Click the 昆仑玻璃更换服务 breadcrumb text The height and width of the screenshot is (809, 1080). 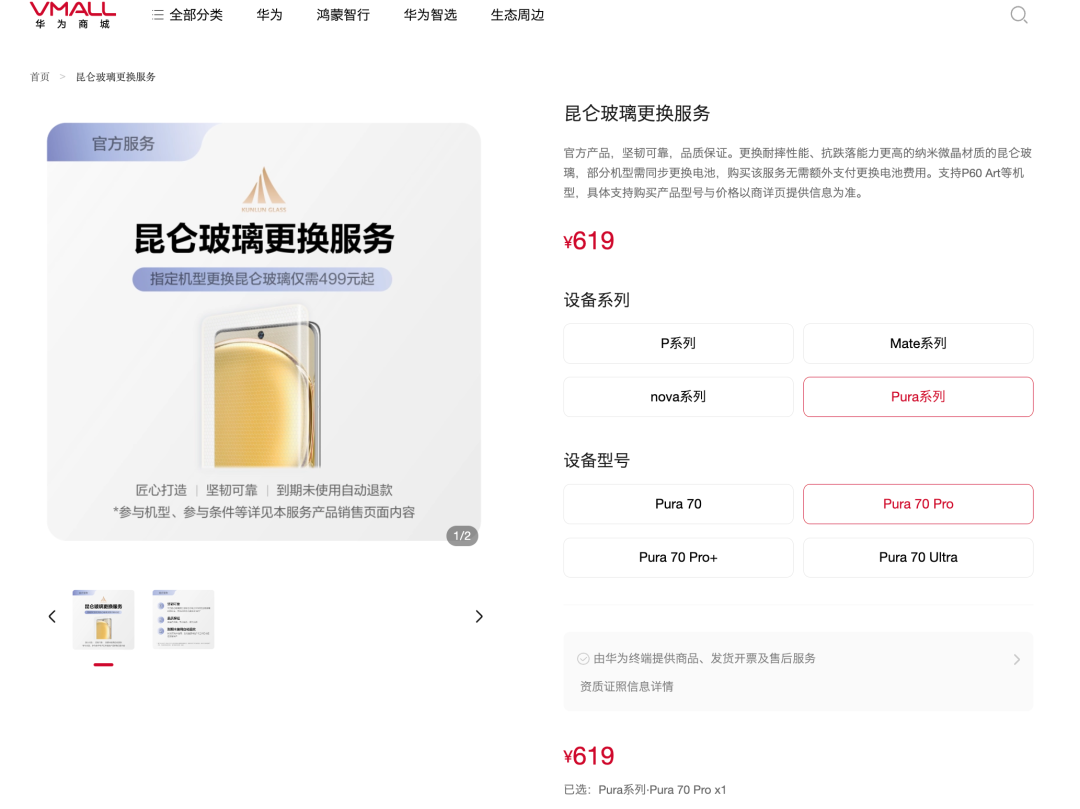[116, 77]
